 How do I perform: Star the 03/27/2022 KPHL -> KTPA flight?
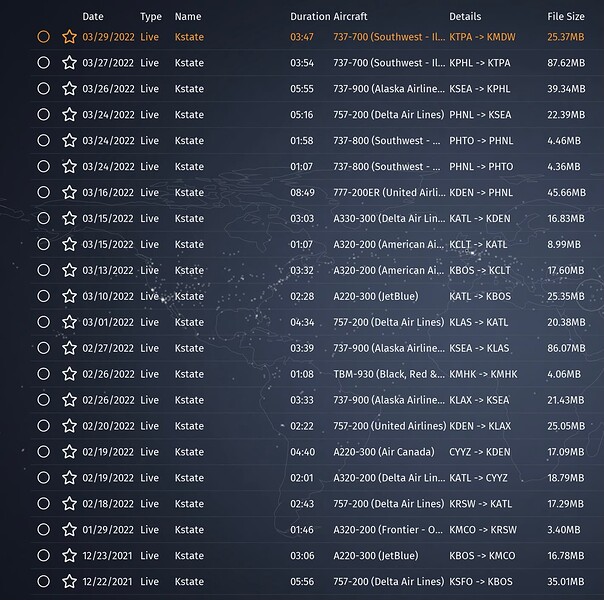pos(69,62)
